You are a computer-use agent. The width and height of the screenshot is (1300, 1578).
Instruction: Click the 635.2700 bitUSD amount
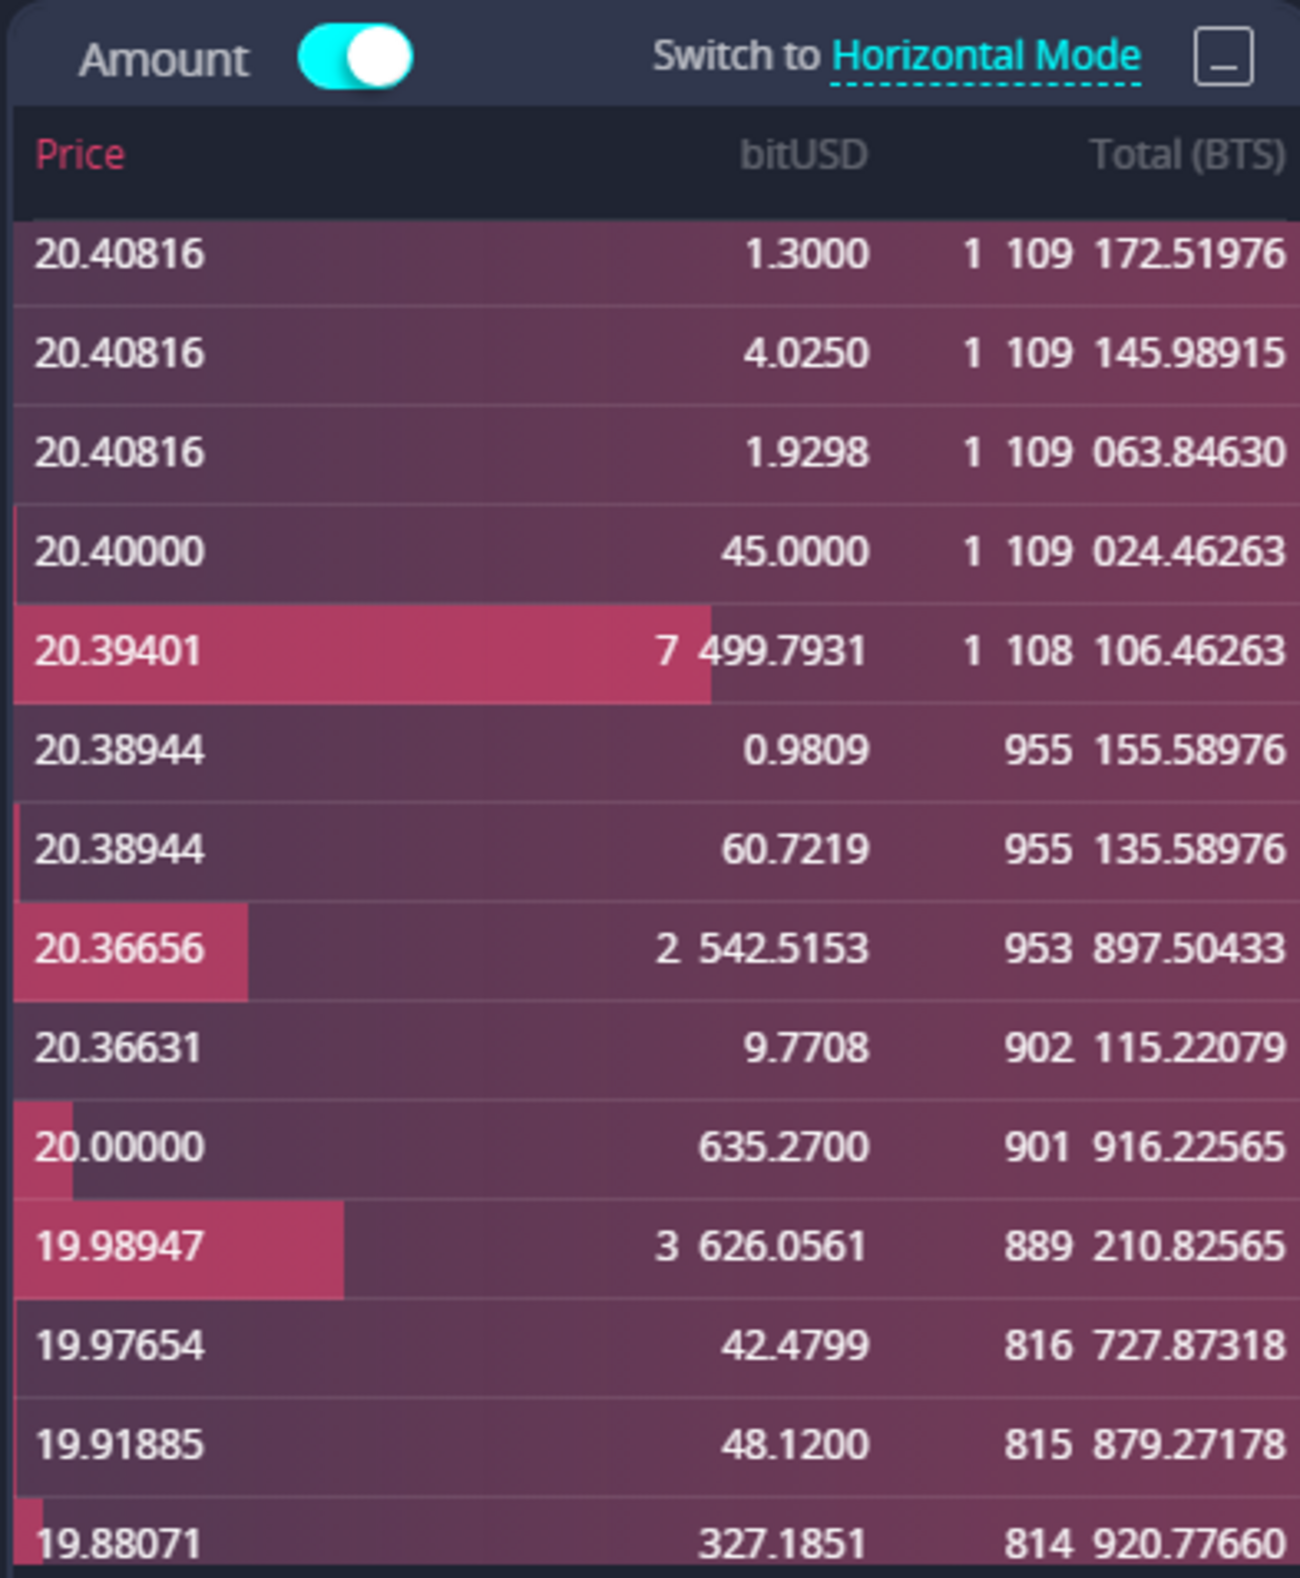point(783,1146)
